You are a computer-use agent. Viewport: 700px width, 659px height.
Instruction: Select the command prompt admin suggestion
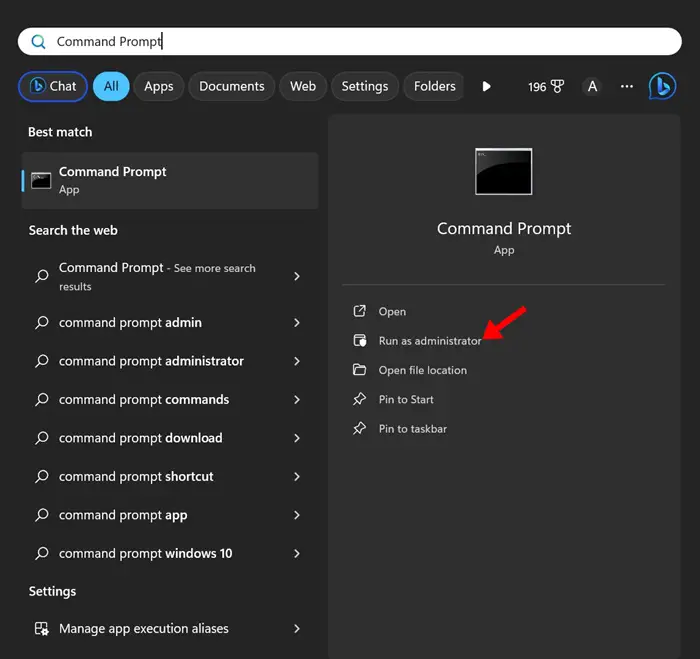click(x=170, y=322)
